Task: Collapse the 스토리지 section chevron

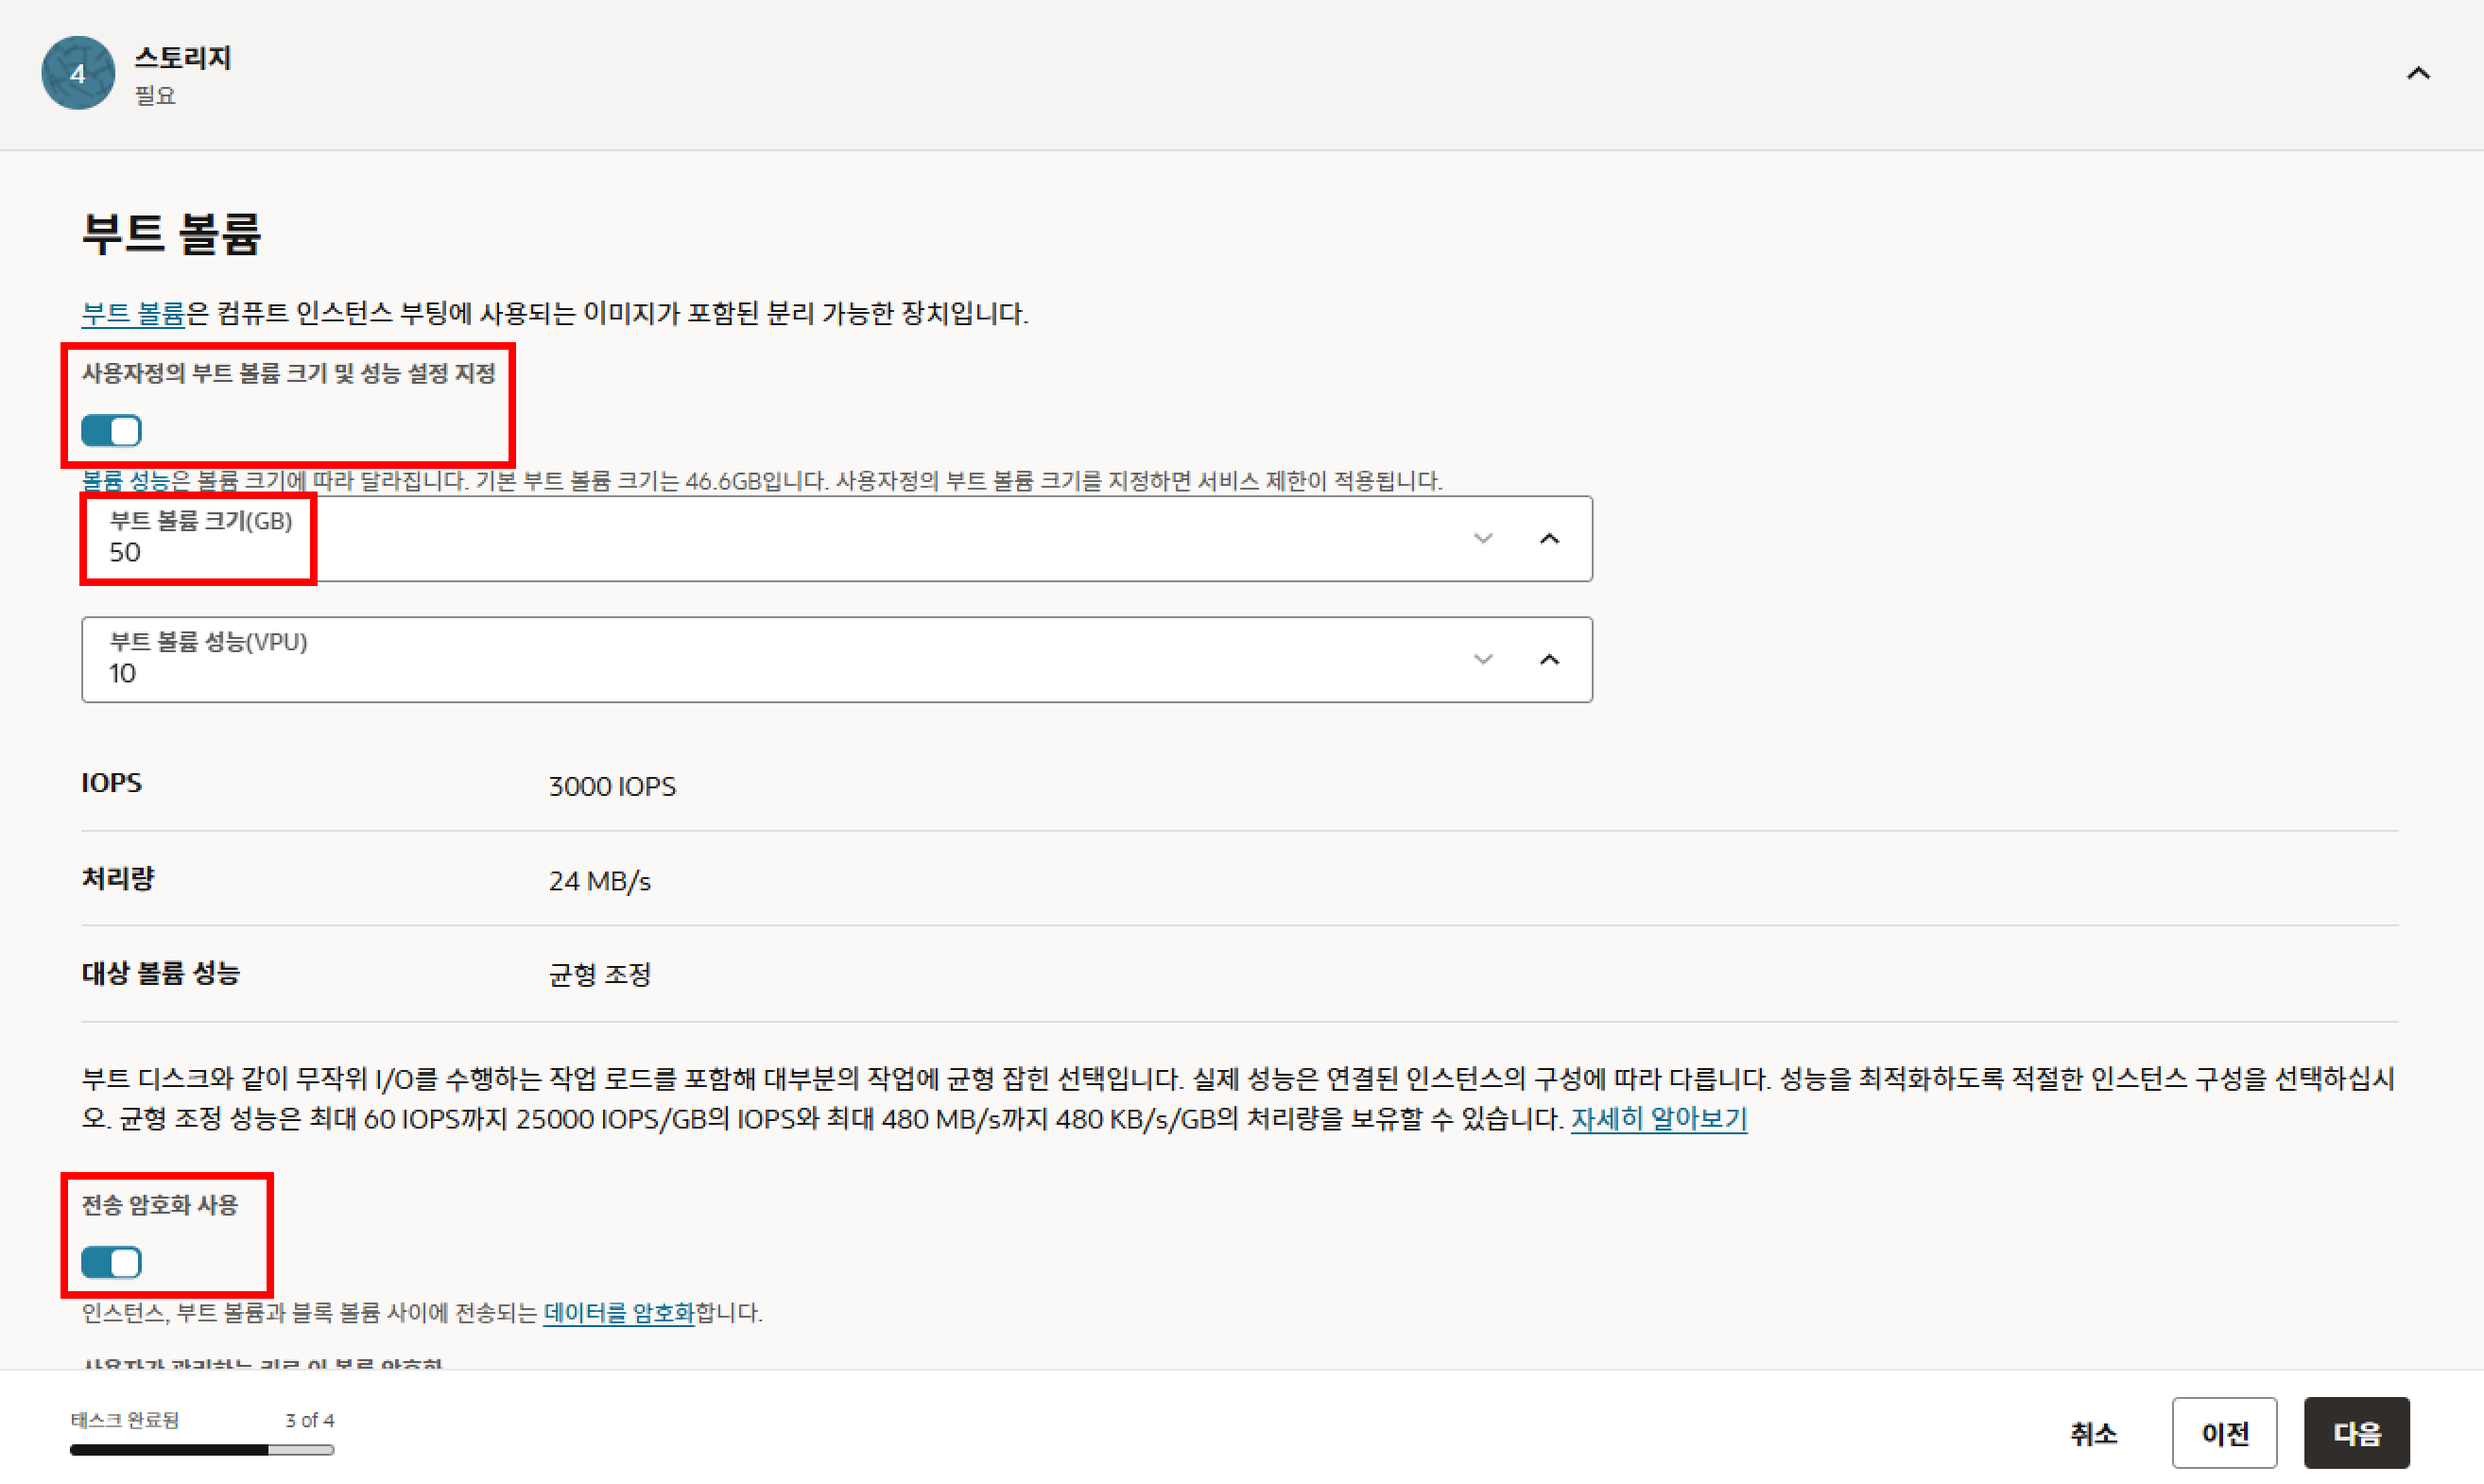Action: coord(2417,73)
